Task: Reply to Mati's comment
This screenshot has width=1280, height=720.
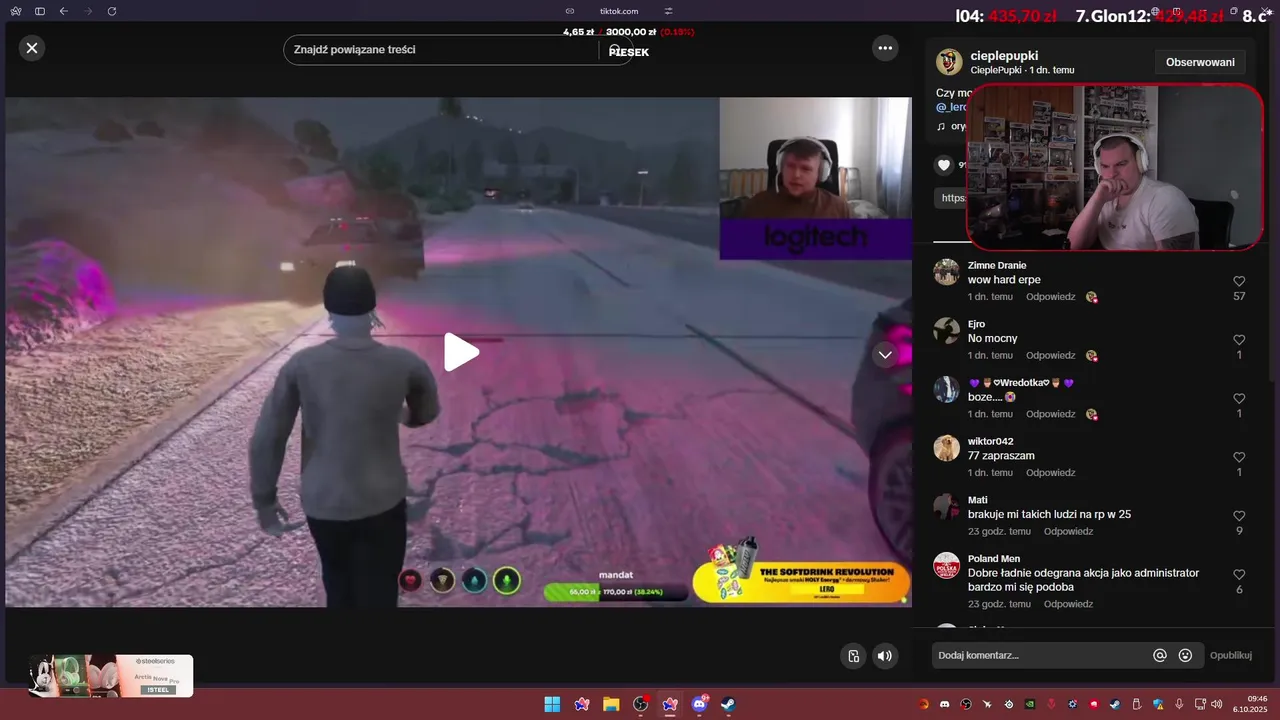Action: coord(1068,531)
